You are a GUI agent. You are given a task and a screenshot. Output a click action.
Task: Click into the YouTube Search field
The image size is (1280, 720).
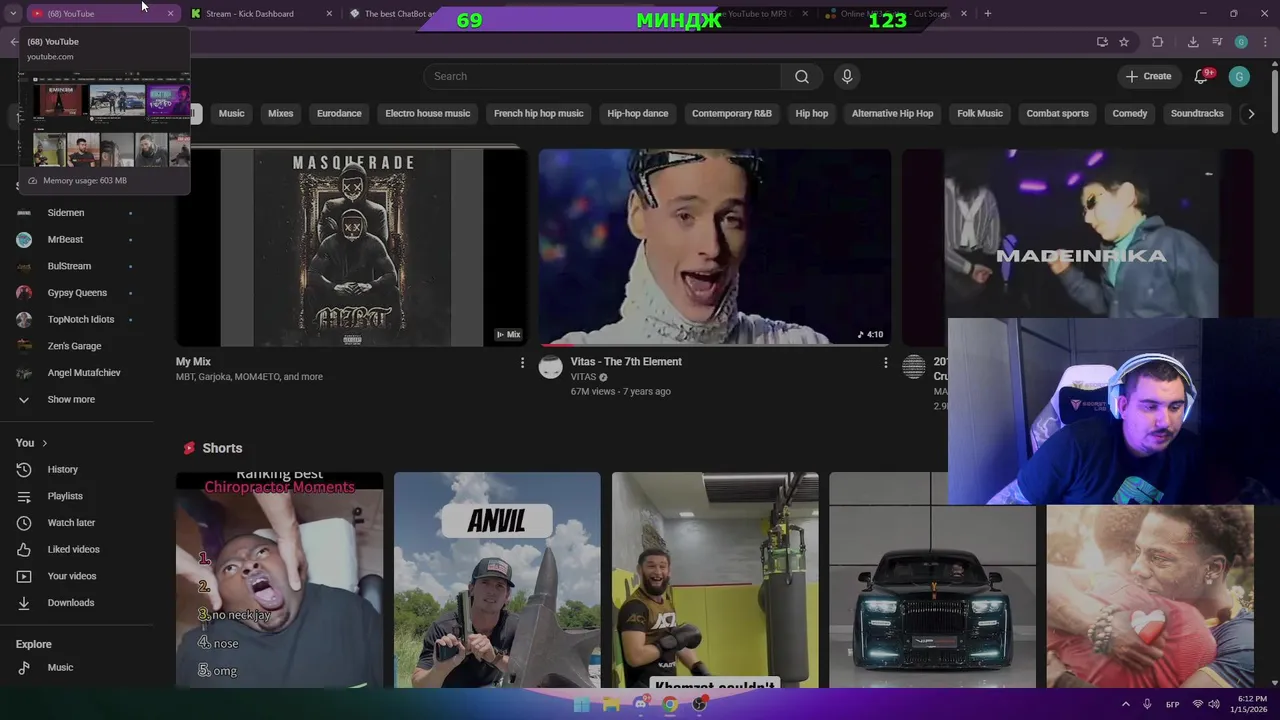pyautogui.click(x=602, y=76)
